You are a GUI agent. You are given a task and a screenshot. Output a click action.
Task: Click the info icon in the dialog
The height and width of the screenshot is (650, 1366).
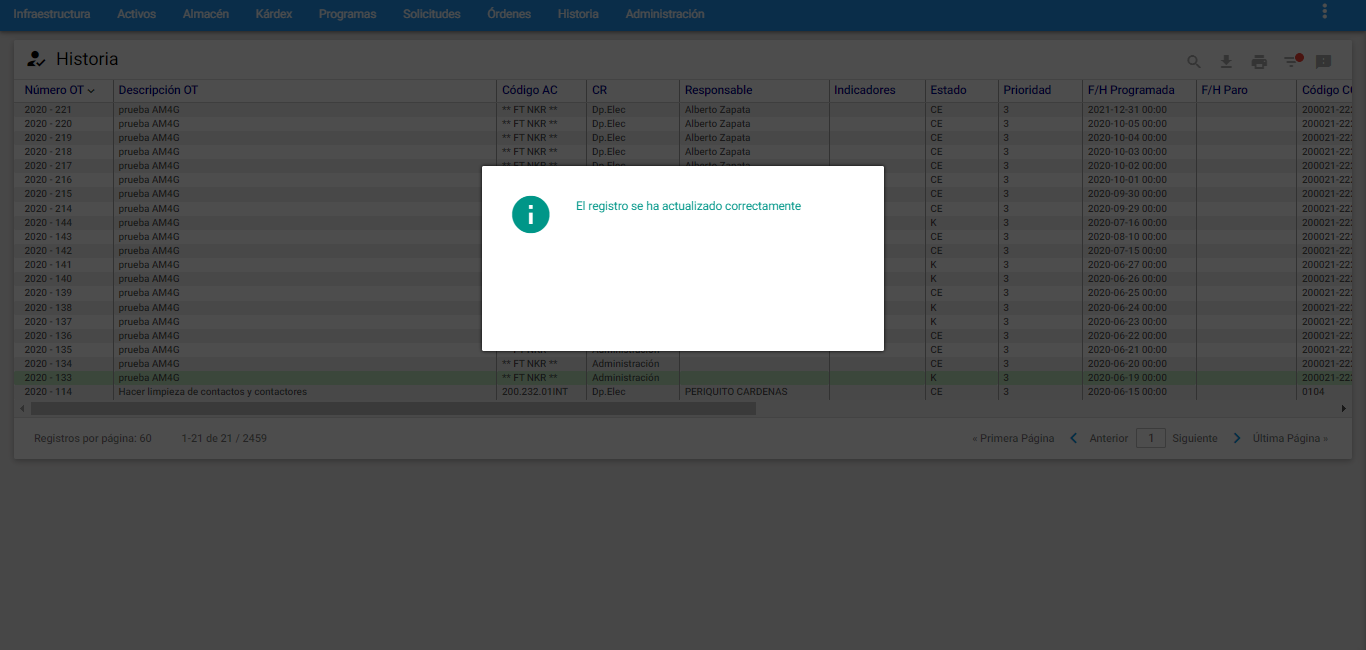coord(531,214)
